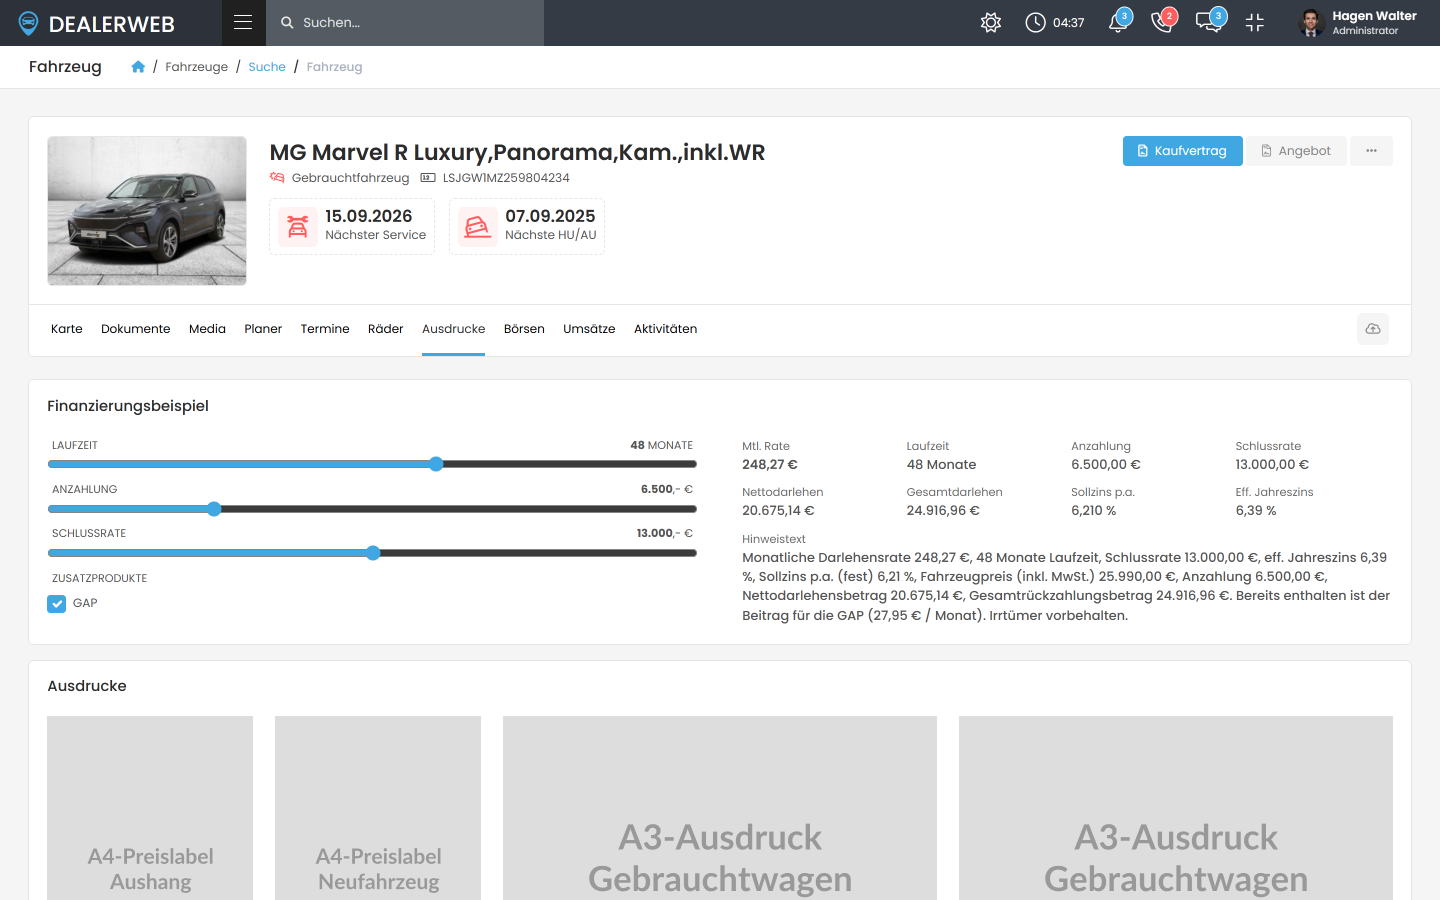This screenshot has width=1440, height=900.
Task: Go to home via breadcrumb house icon
Action: pyautogui.click(x=138, y=67)
